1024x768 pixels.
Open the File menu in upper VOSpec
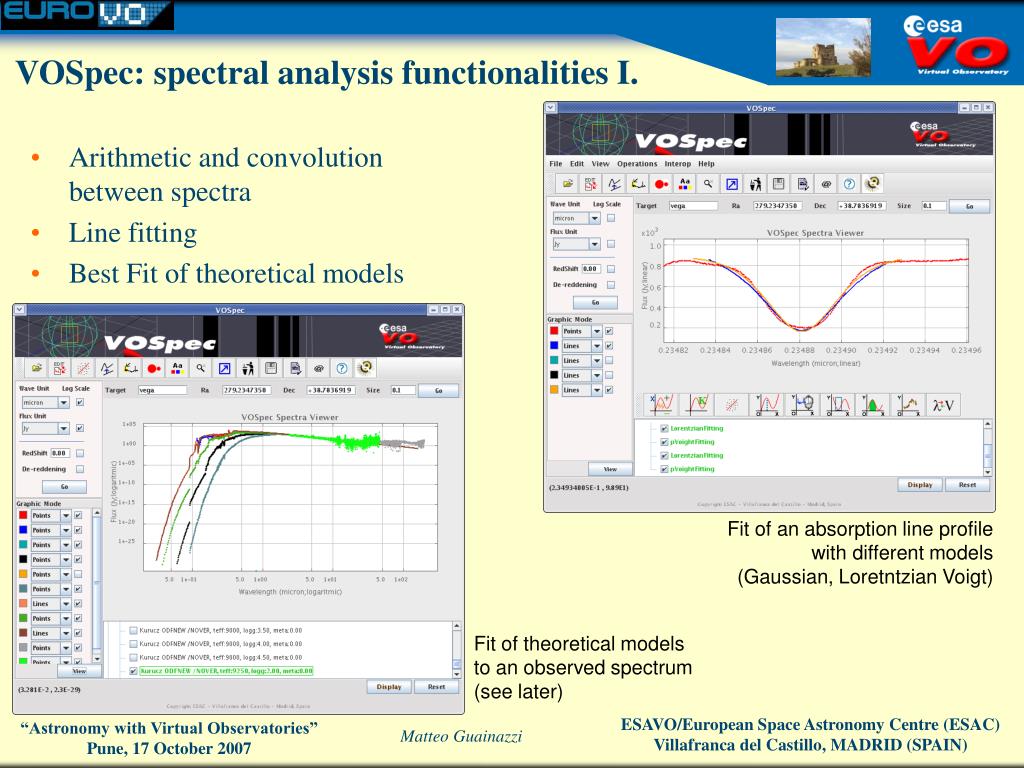tap(556, 164)
